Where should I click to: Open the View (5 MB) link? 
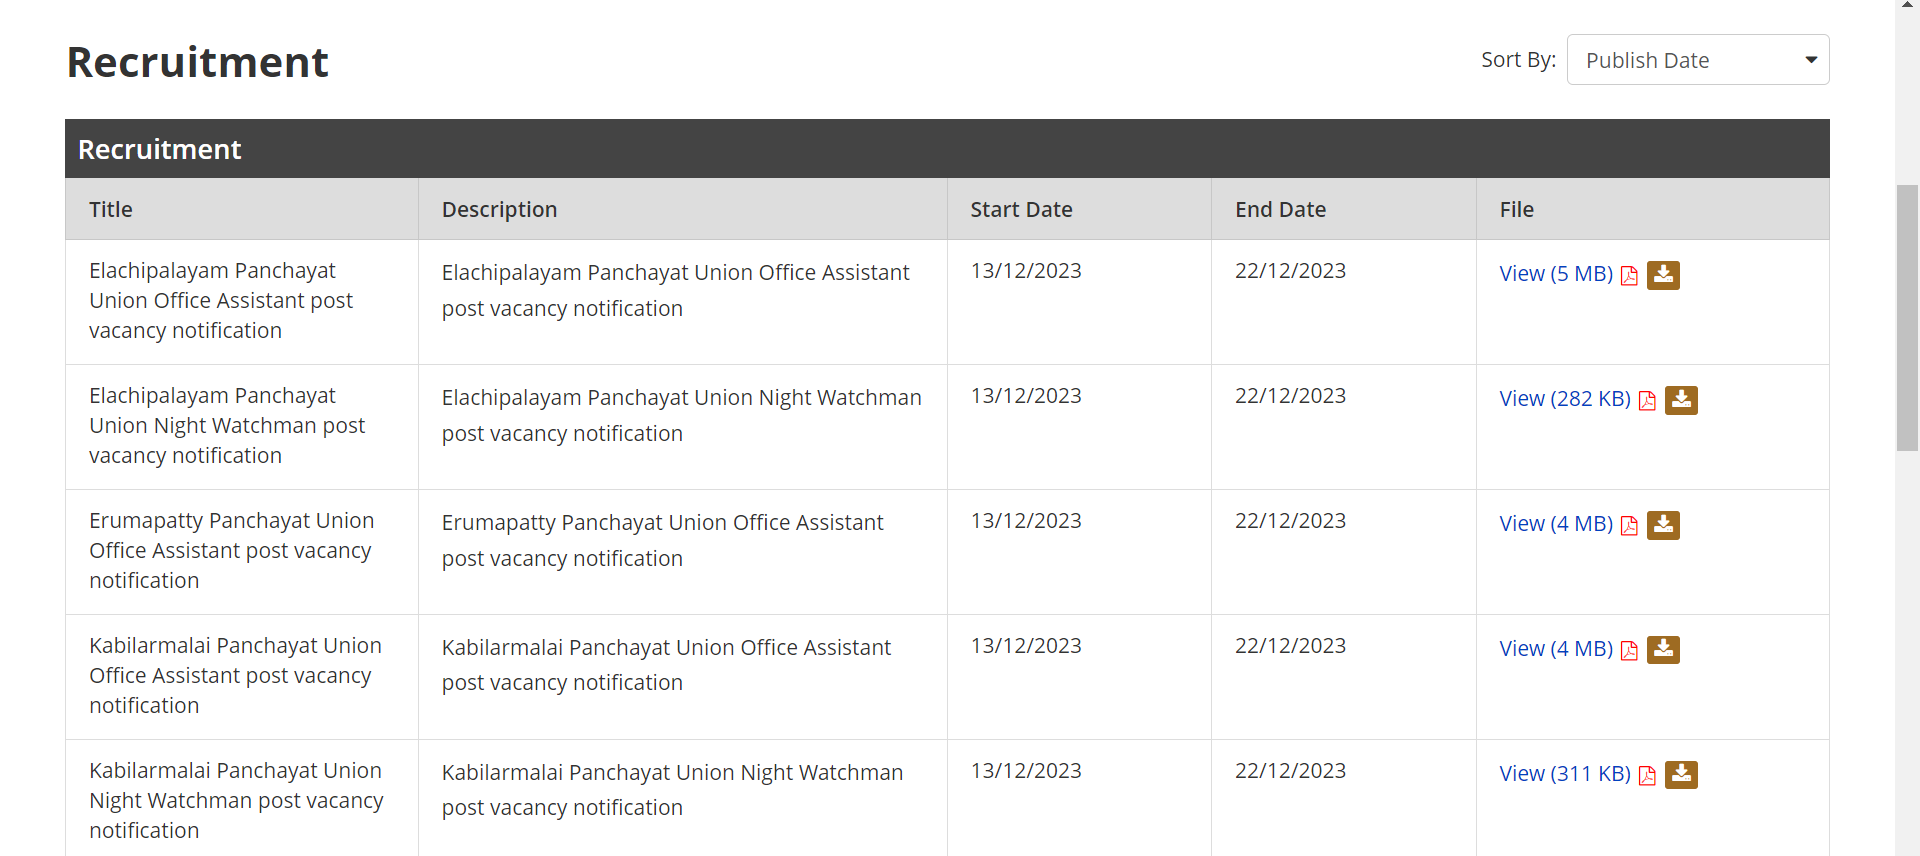tap(1555, 274)
